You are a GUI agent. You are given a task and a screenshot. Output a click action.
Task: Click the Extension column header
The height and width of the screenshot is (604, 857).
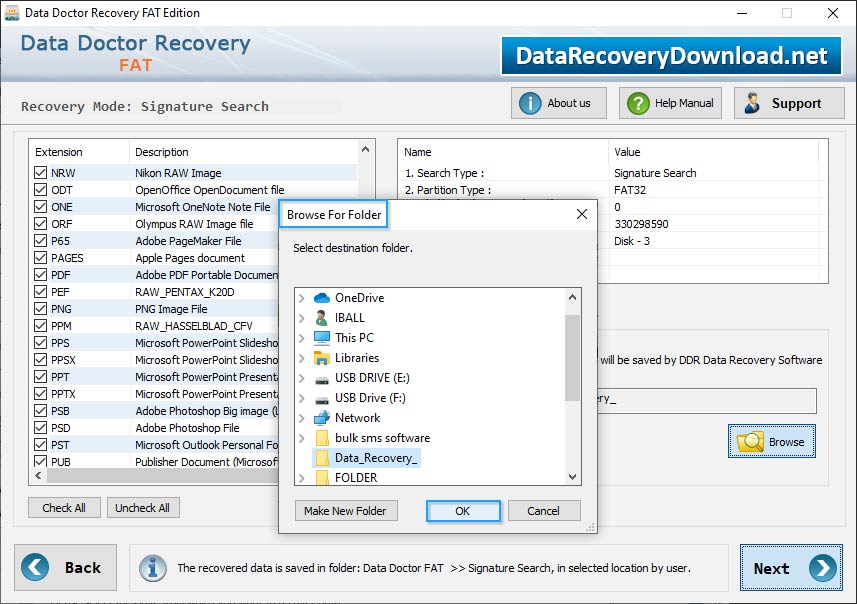click(x=79, y=152)
